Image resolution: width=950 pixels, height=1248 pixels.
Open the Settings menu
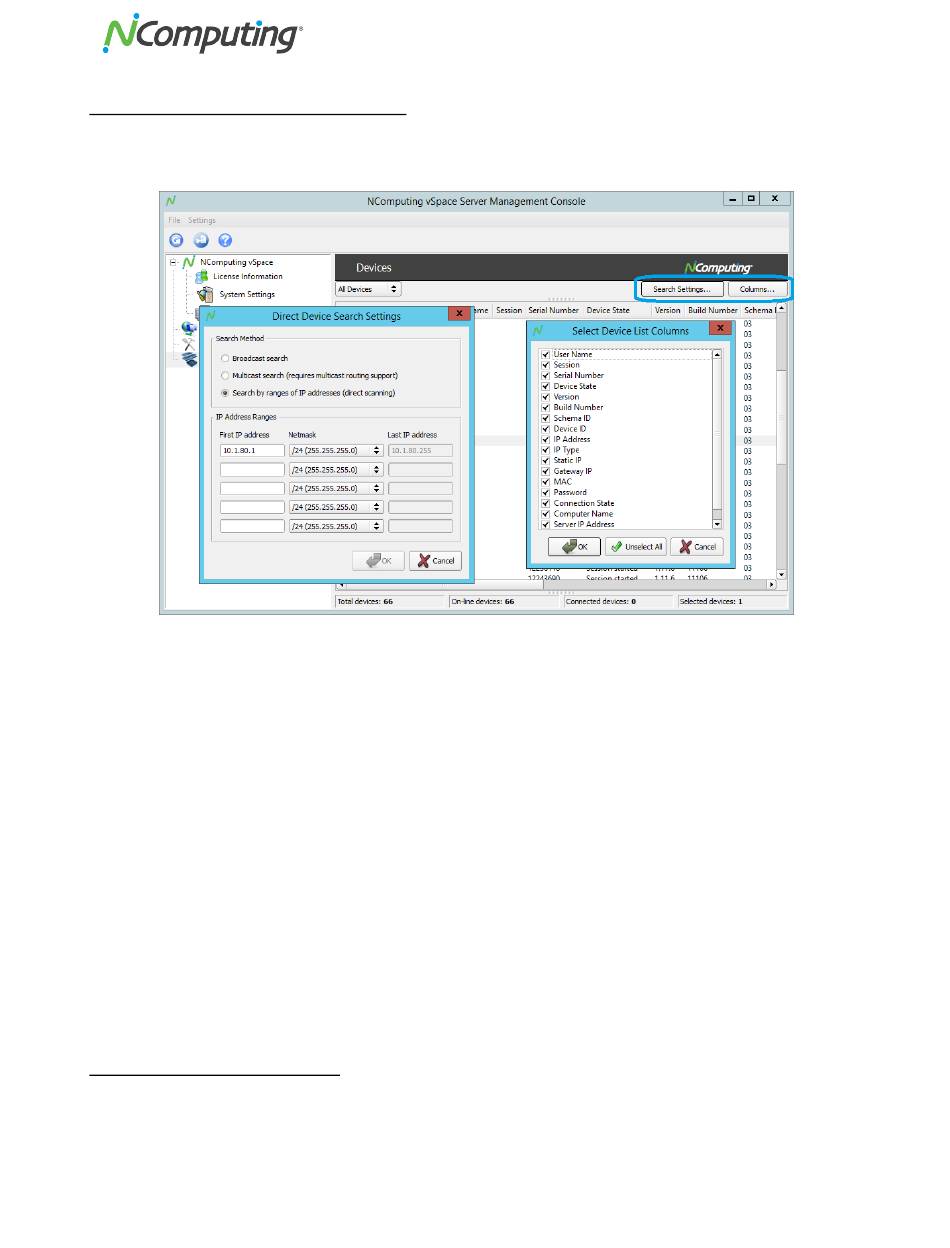[x=201, y=220]
